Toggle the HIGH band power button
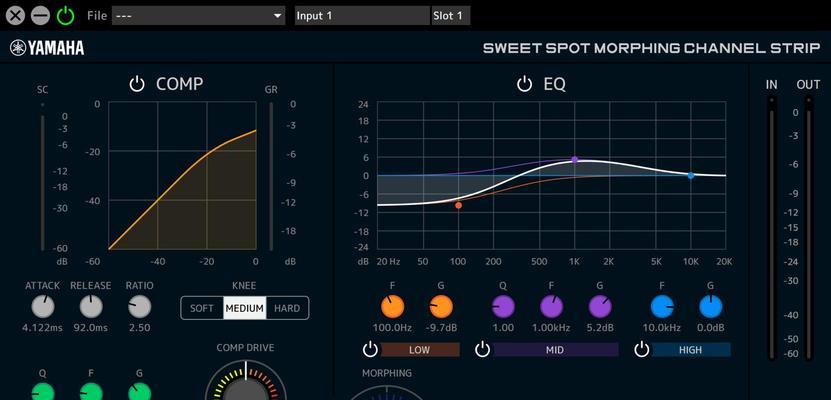831x400 pixels. click(641, 350)
